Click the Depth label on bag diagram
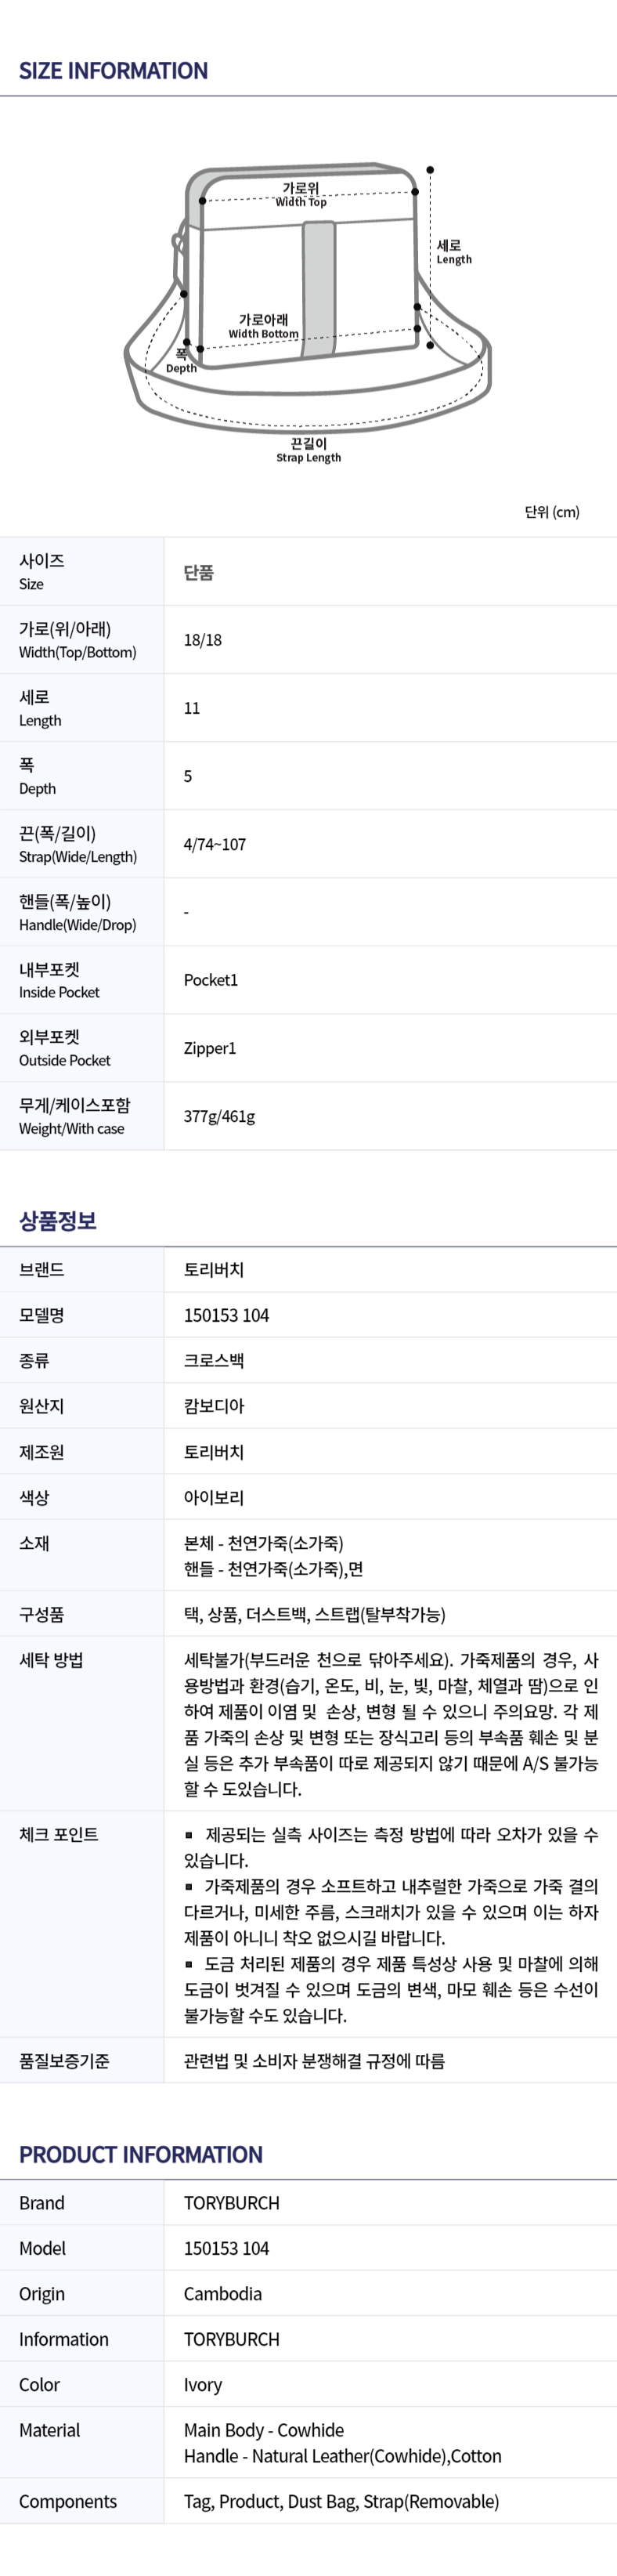The height and width of the screenshot is (2576, 617). (x=181, y=360)
